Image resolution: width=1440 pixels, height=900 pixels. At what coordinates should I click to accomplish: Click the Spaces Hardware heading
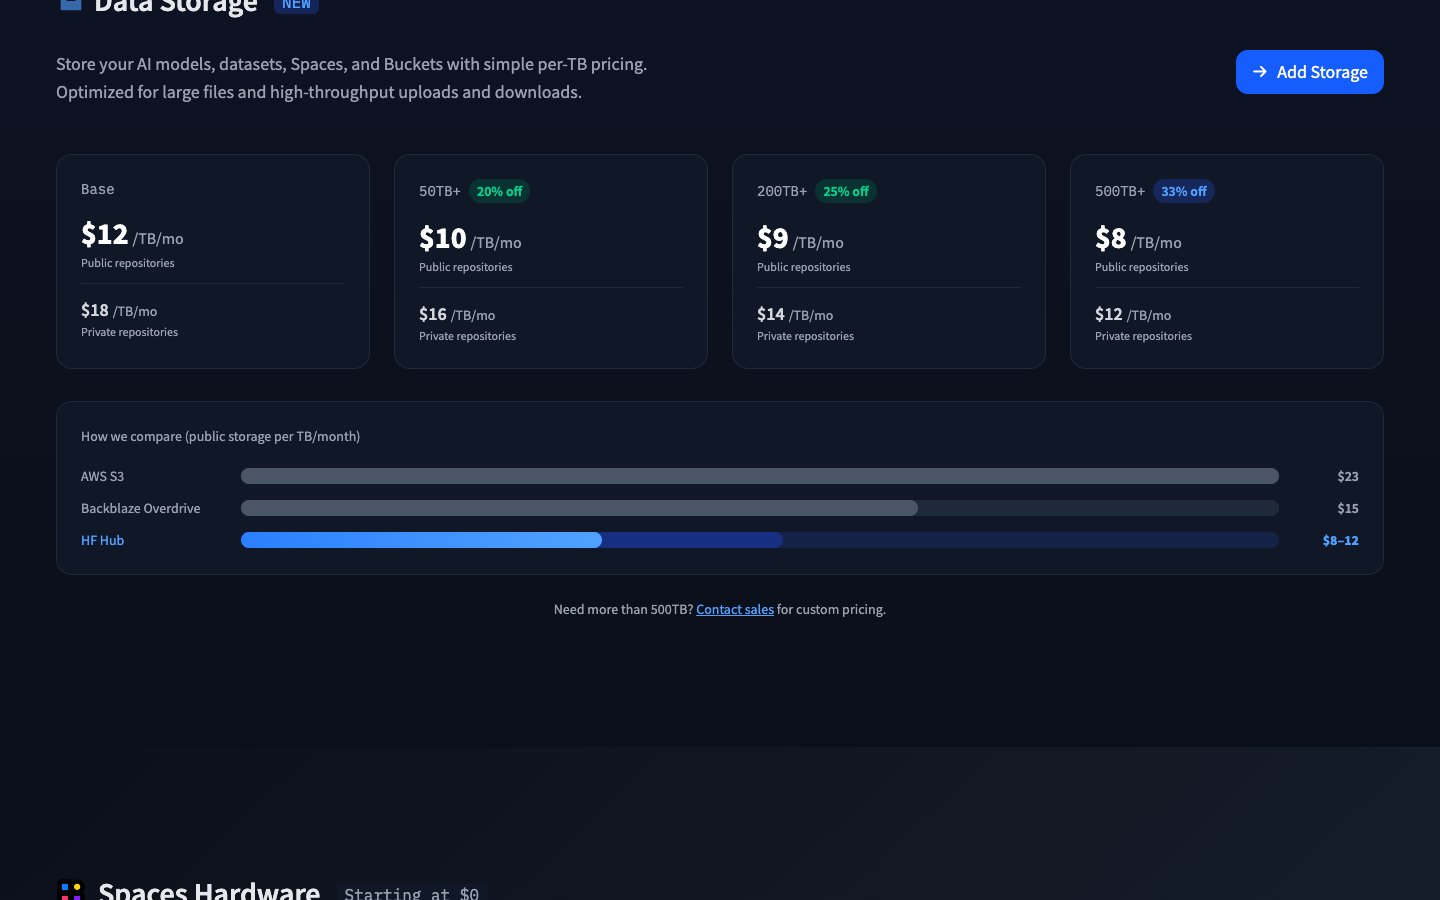[209, 890]
